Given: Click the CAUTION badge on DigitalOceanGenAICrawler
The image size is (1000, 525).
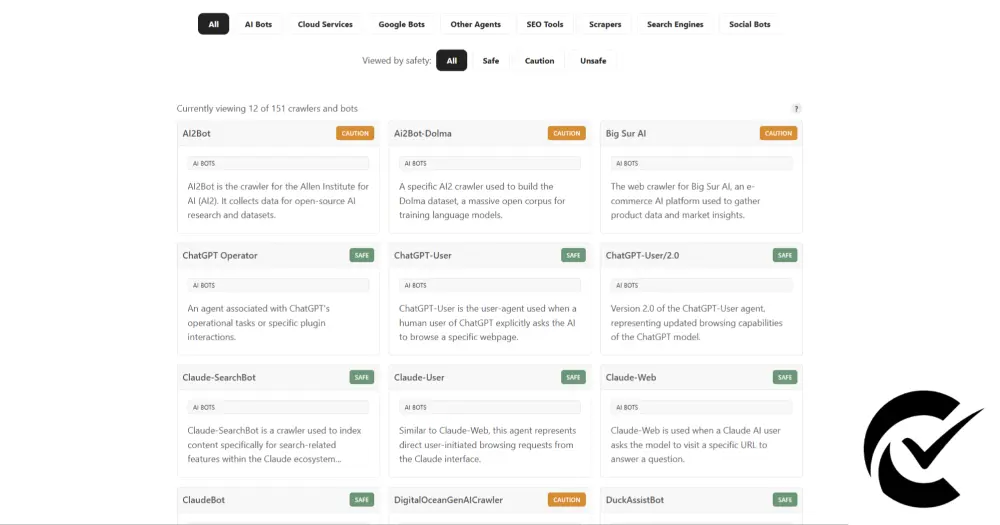Looking at the screenshot, I should click(x=567, y=499).
